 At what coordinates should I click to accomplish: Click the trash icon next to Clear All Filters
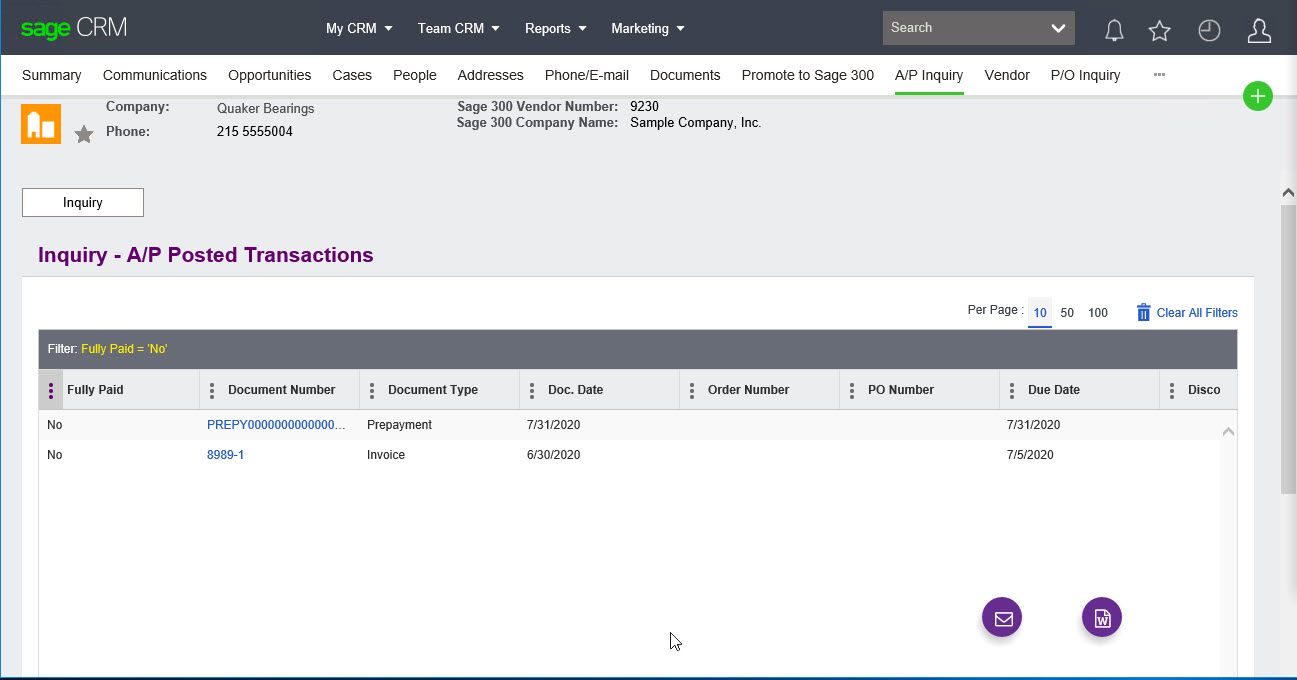coord(1143,312)
